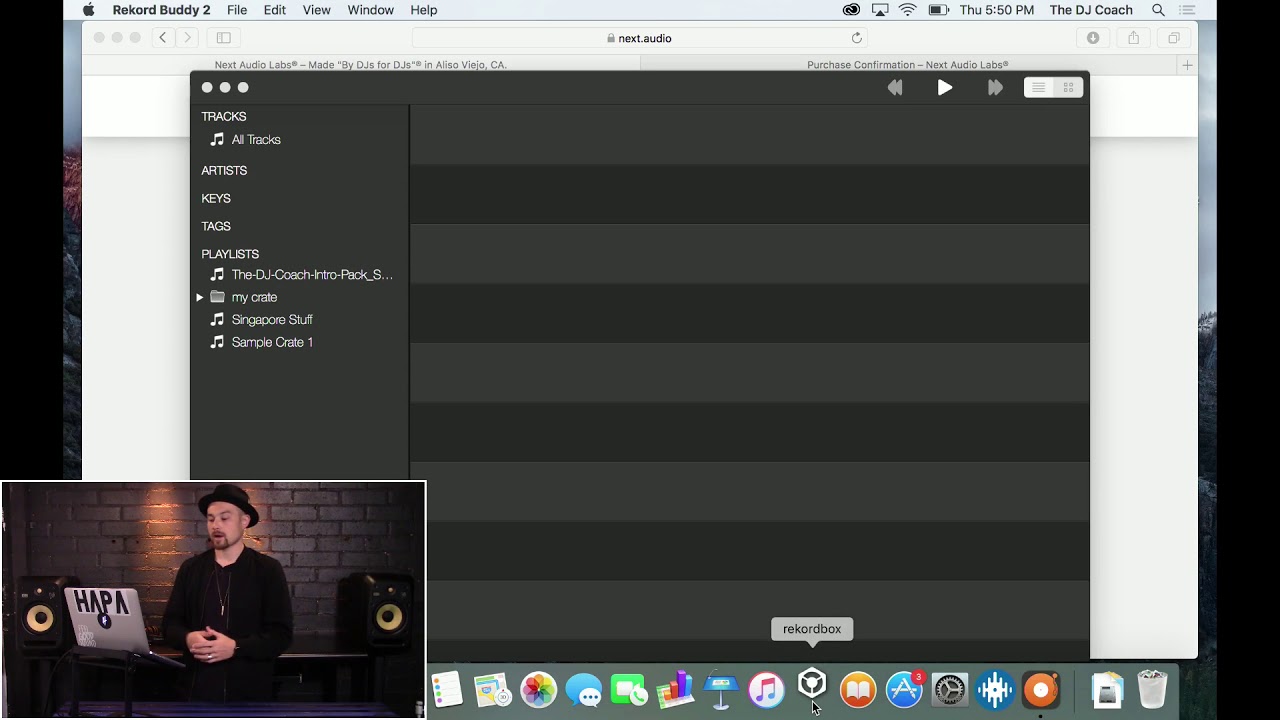Open Spotlight search magnifier icon
The height and width of the screenshot is (720, 1280).
click(x=1158, y=10)
